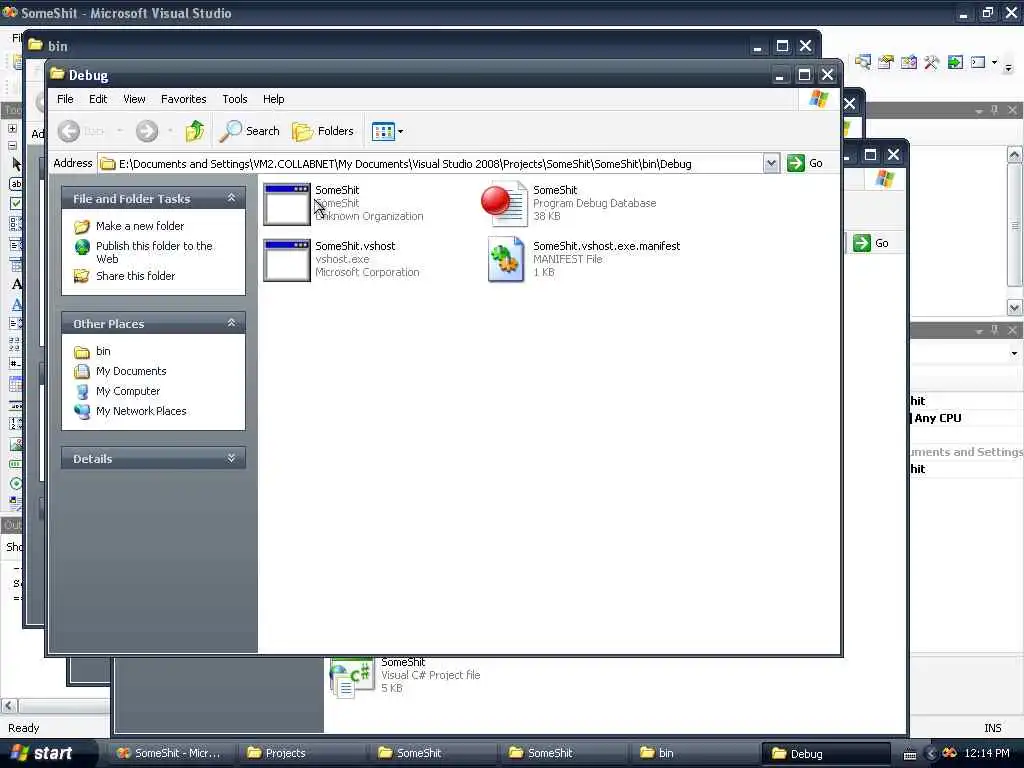1024x768 pixels.
Task: Open Toolbox icon in Visual Studio toolbar
Action: [x=931, y=62]
